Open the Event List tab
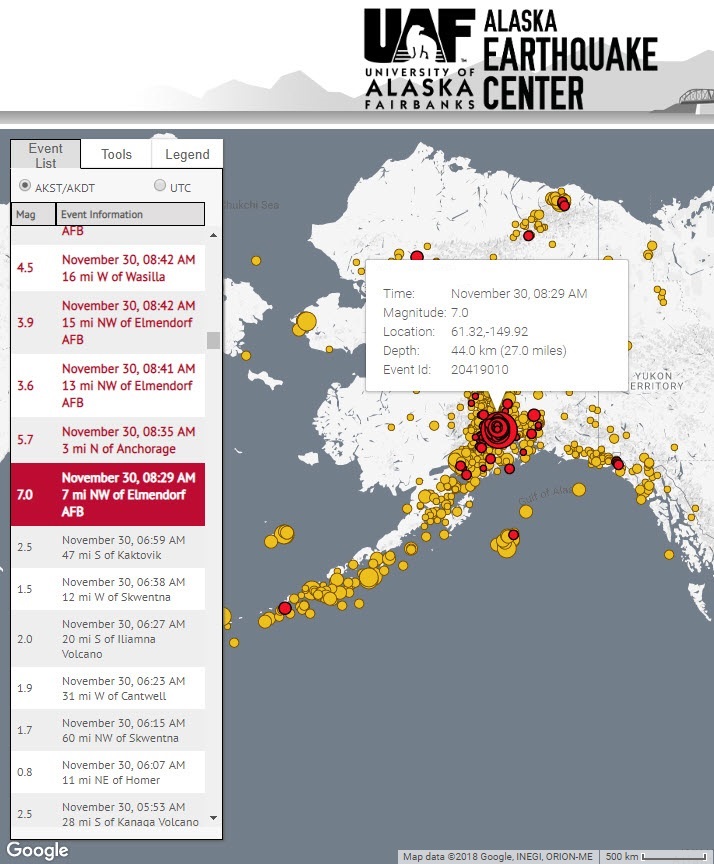Image resolution: width=714 pixels, height=864 pixels. [x=46, y=154]
